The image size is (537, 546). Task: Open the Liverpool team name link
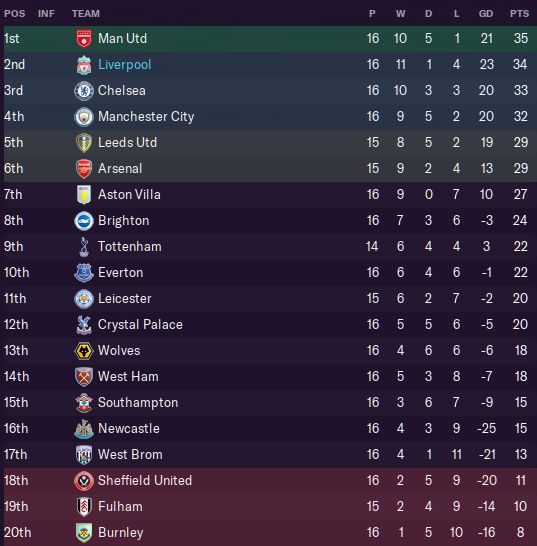125,64
